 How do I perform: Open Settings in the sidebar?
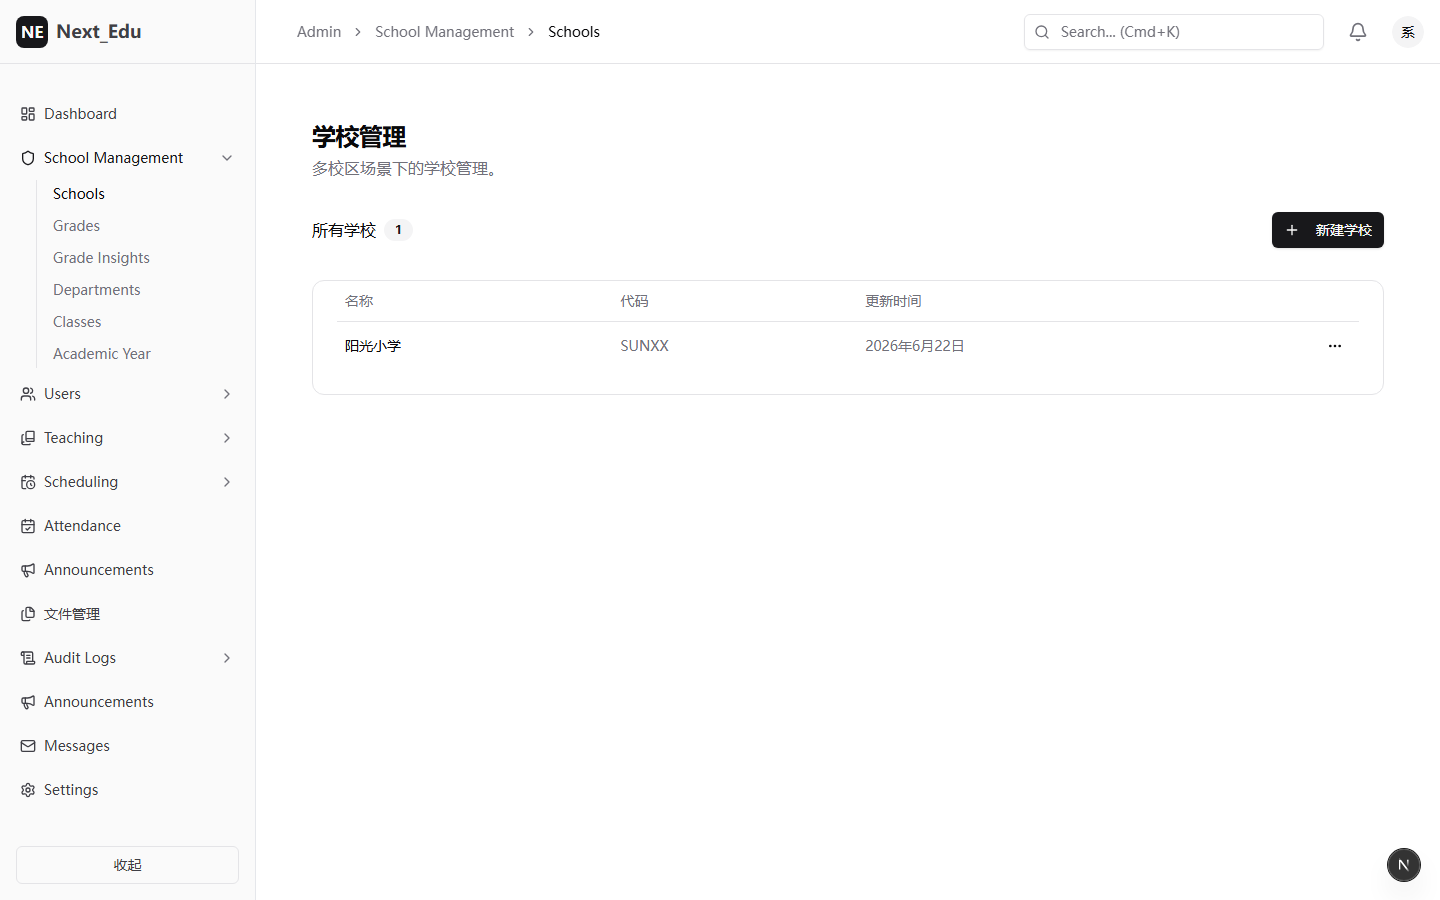(128, 790)
